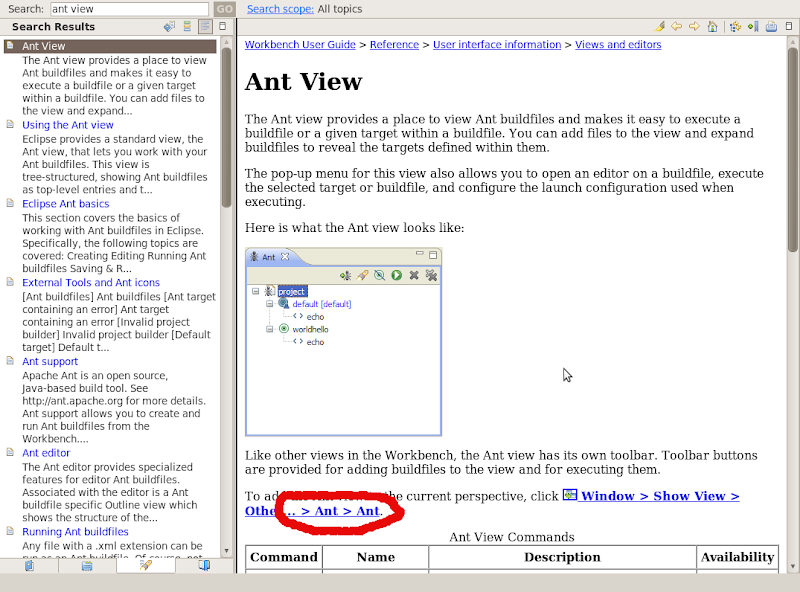Maximize the help content pane
The height and width of the screenshot is (592, 800).
tap(789, 26)
